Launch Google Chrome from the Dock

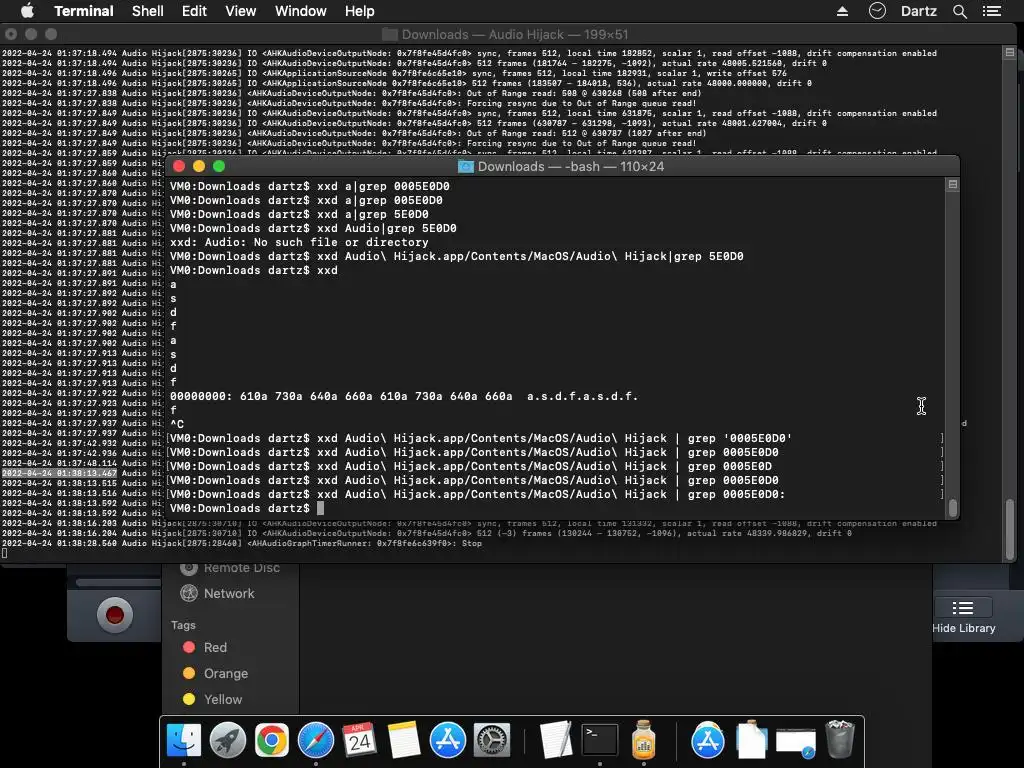tap(272, 740)
